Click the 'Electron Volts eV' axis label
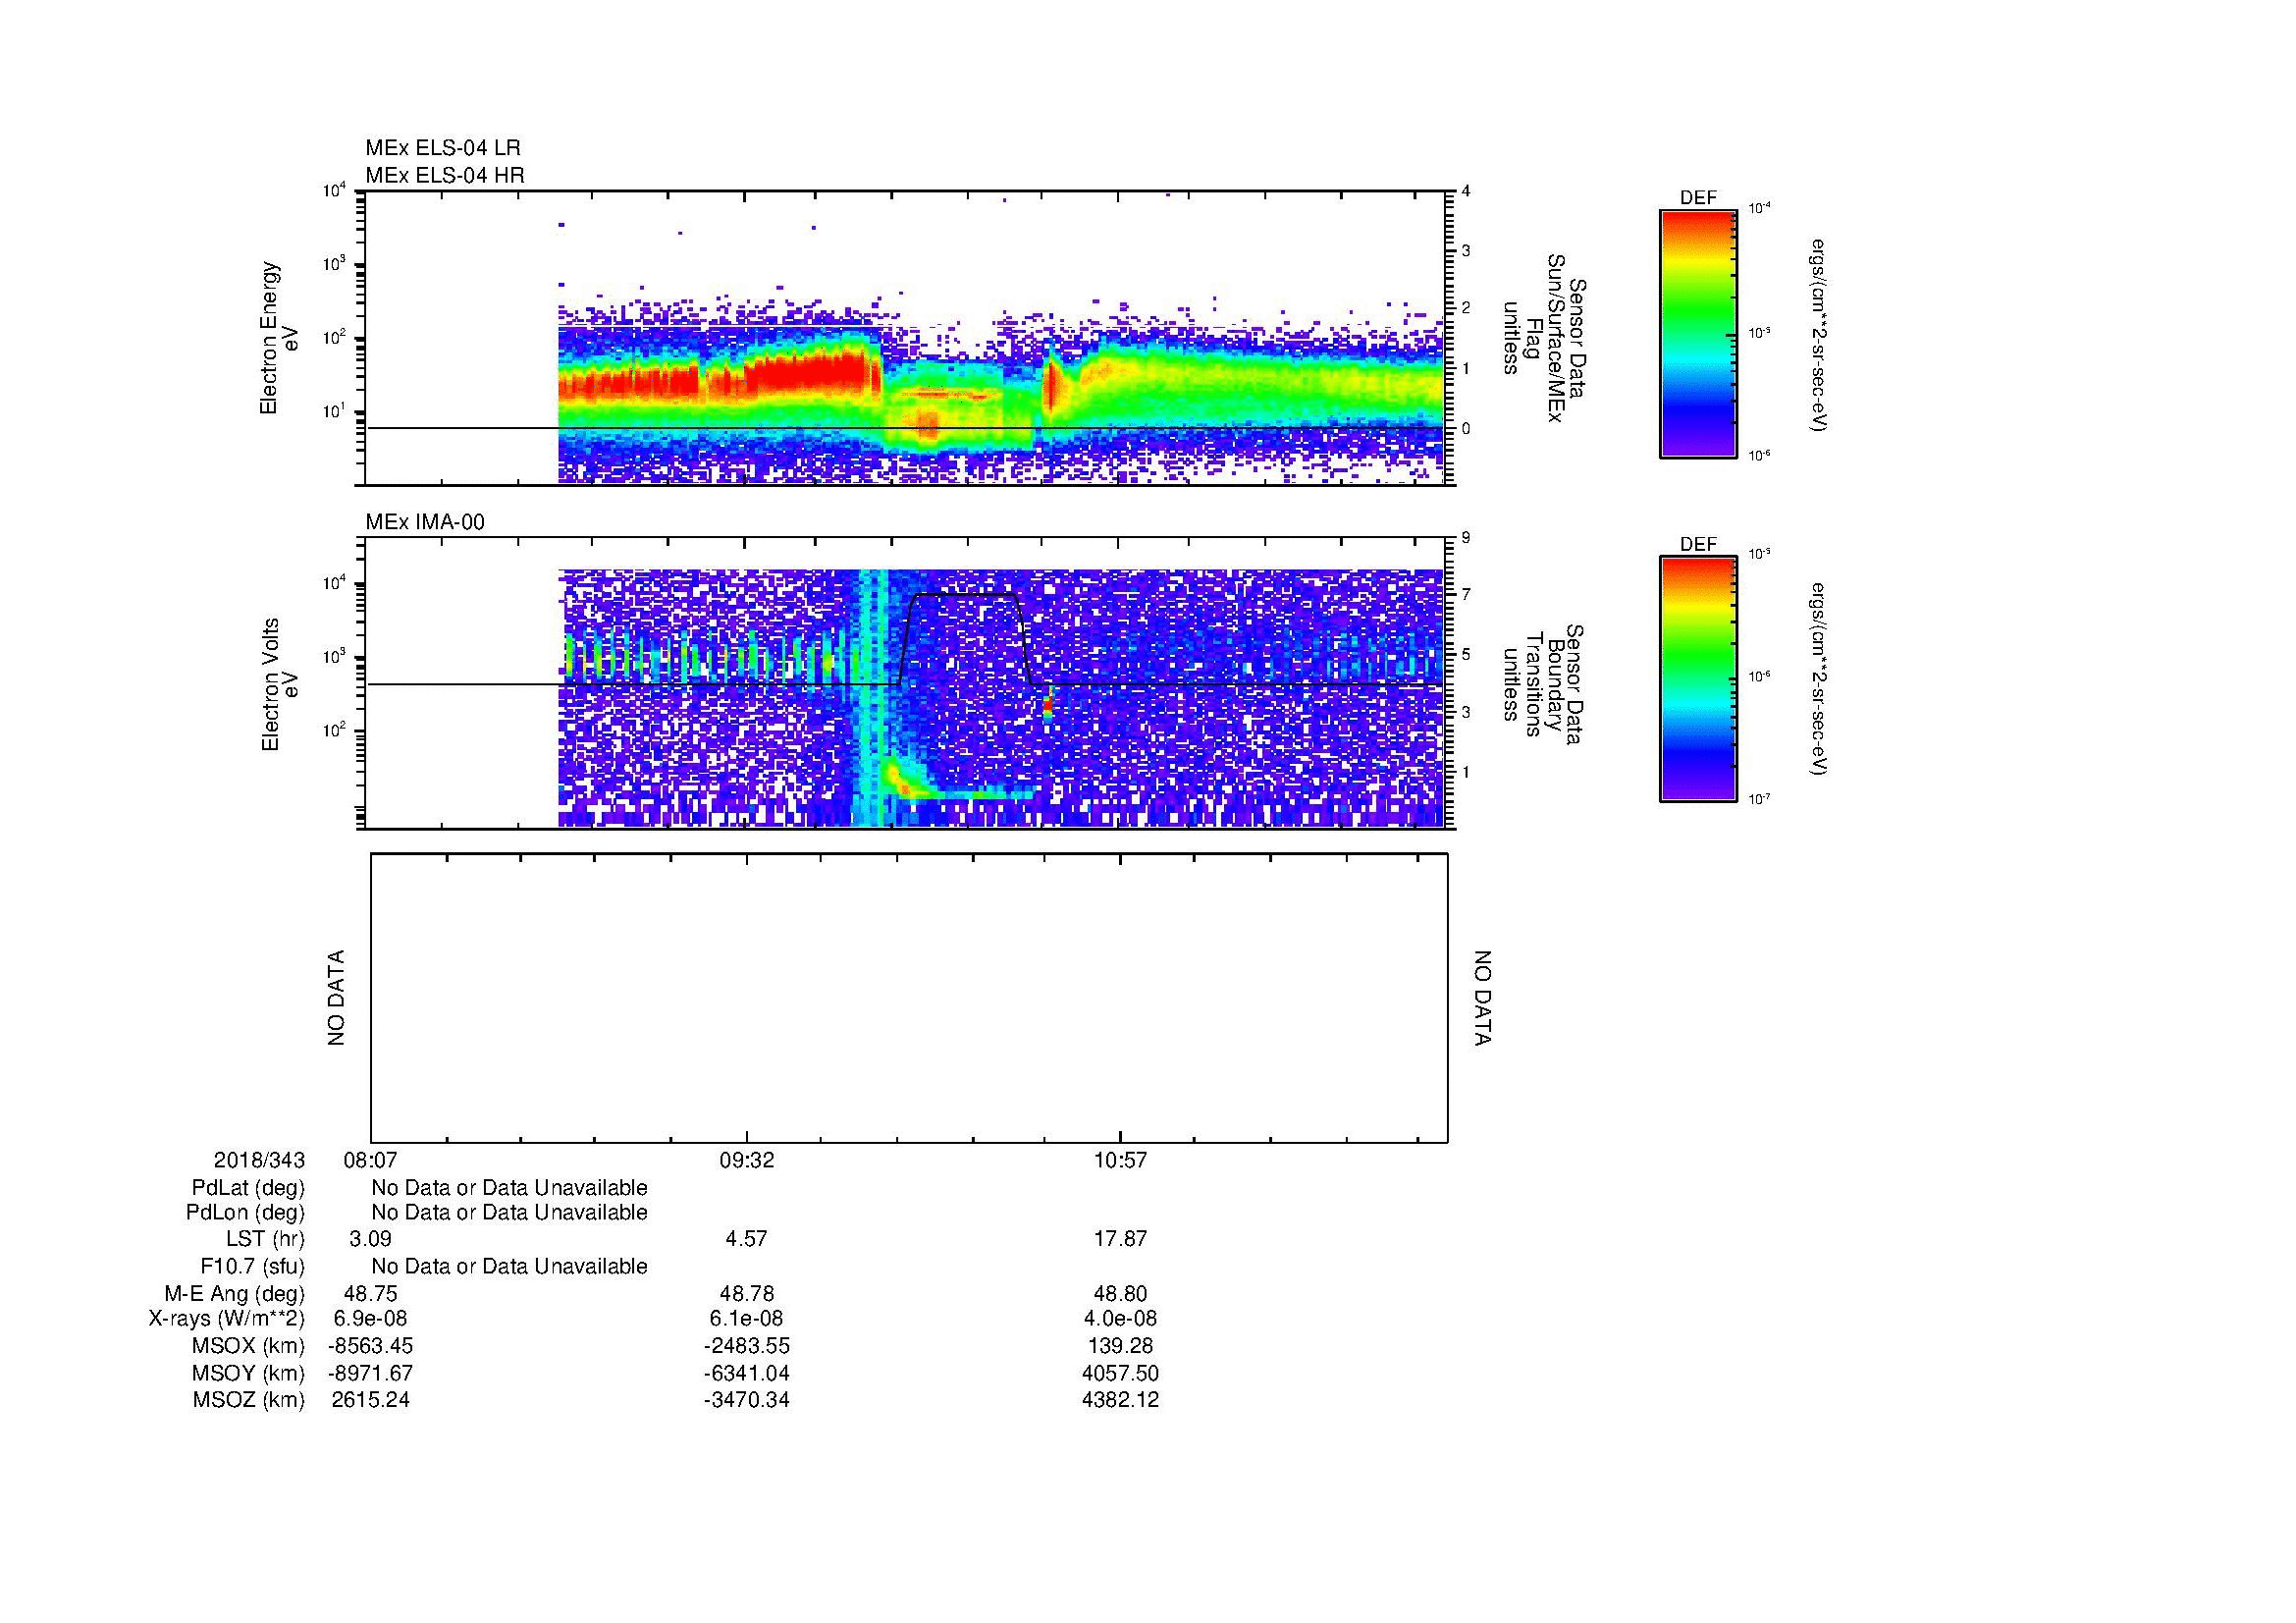 coord(280,685)
